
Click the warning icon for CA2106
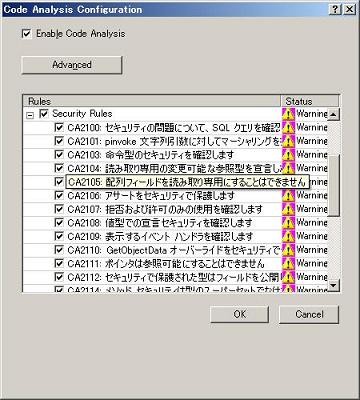pos(288,196)
